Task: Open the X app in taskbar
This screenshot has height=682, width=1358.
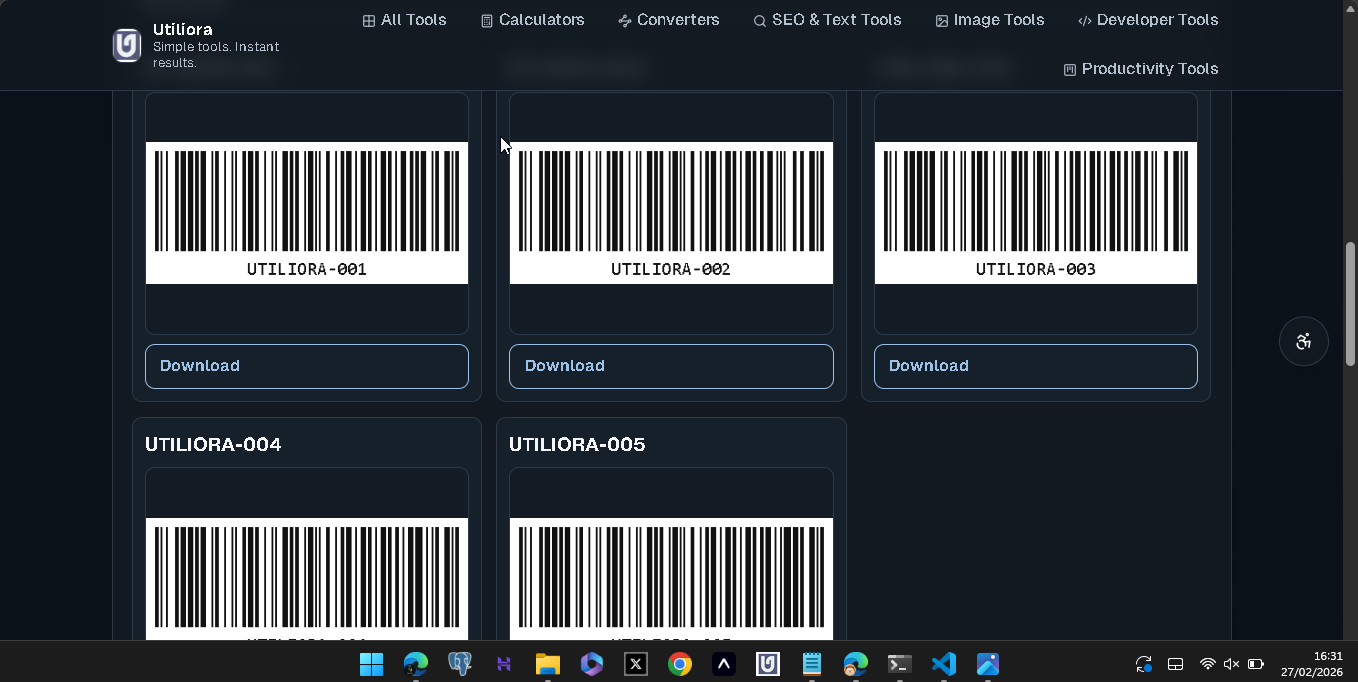Action: click(x=636, y=664)
